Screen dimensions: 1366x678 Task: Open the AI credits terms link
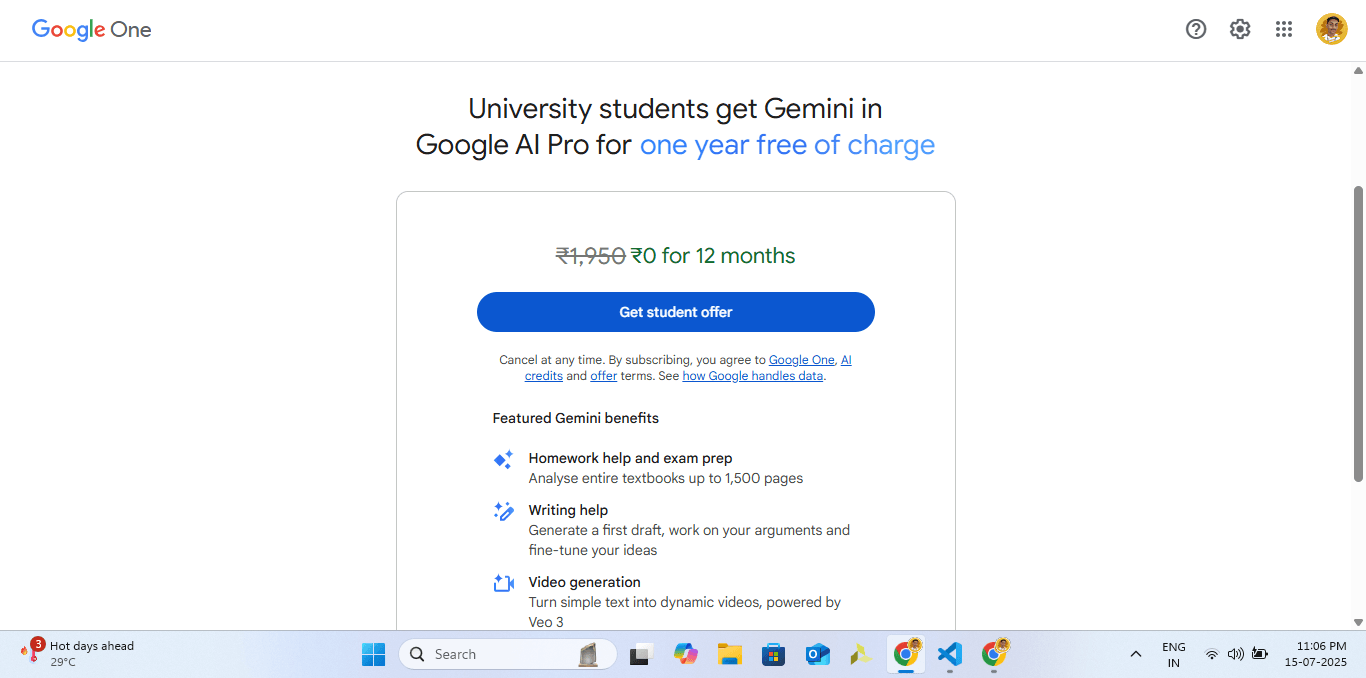(x=688, y=368)
